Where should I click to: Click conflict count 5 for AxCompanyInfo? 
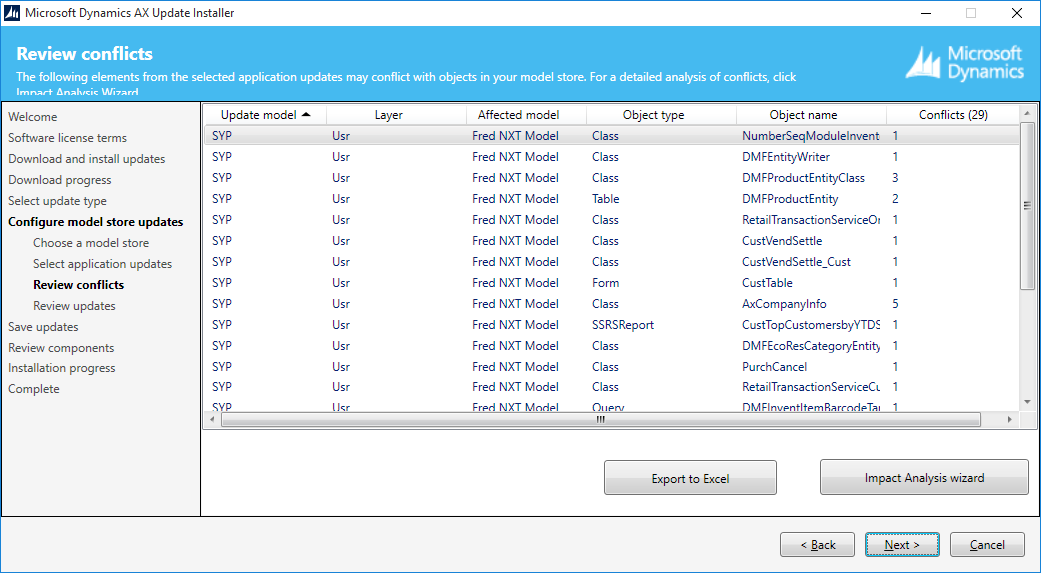(896, 303)
